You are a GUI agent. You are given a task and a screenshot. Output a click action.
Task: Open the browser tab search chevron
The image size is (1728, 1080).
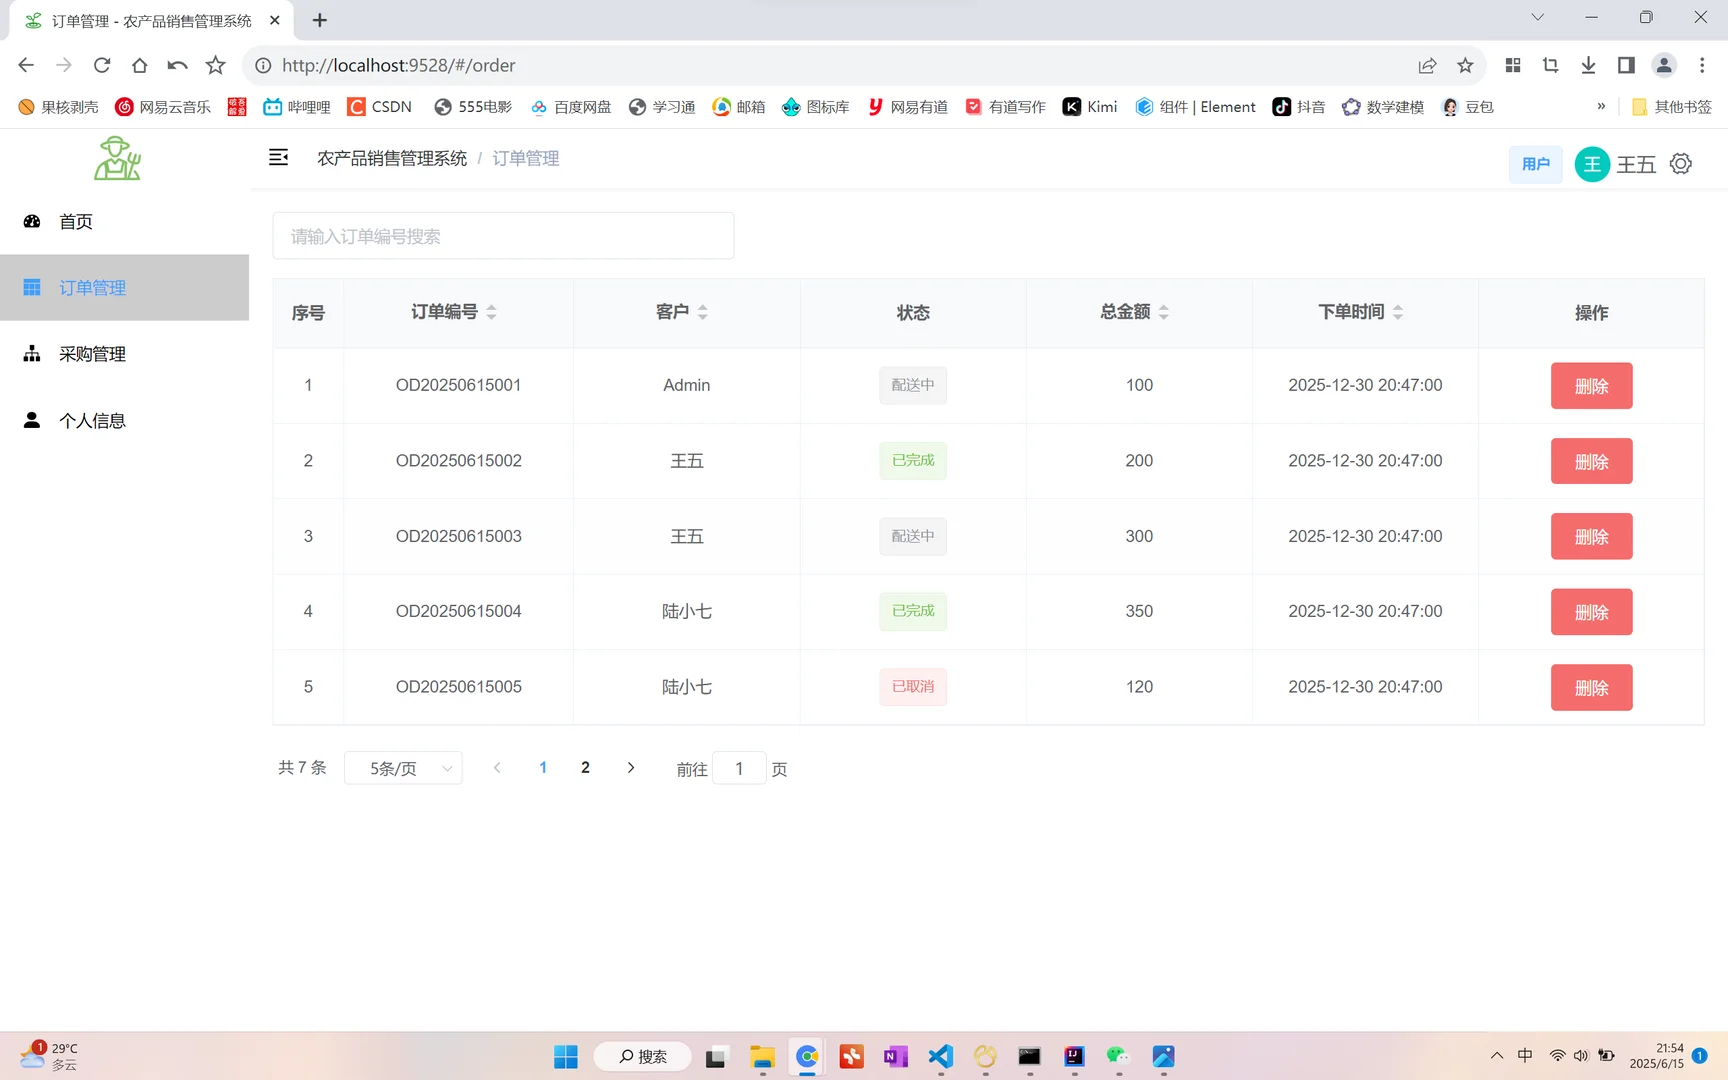coord(1537,17)
